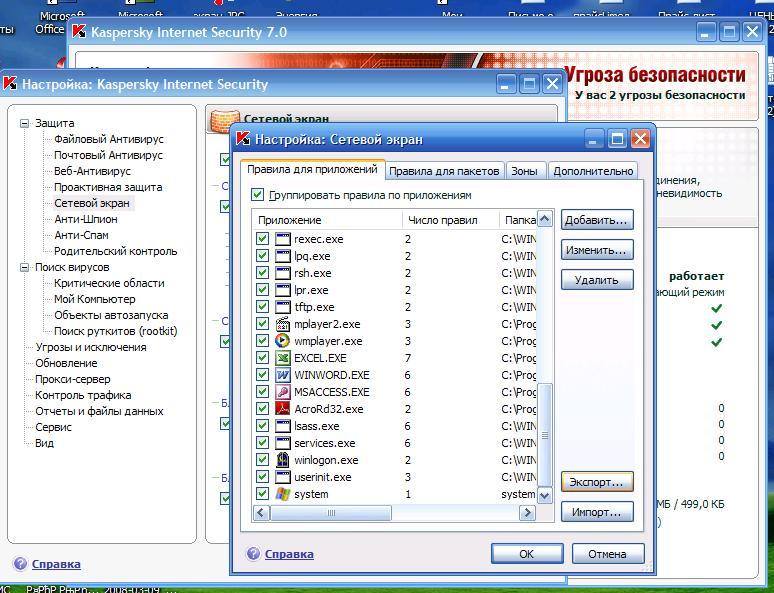Click the Изменить... button
774x593 pixels.
[597, 250]
